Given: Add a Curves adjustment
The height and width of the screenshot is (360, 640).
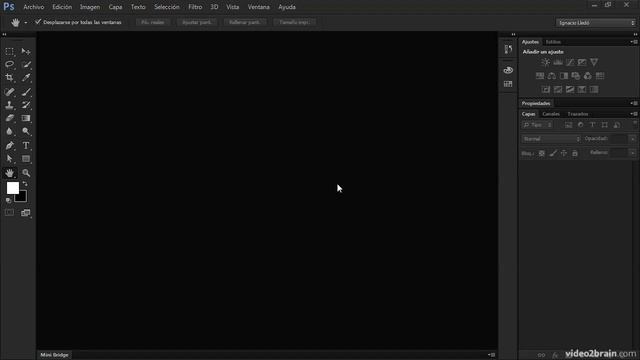Looking at the screenshot, I should point(570,62).
